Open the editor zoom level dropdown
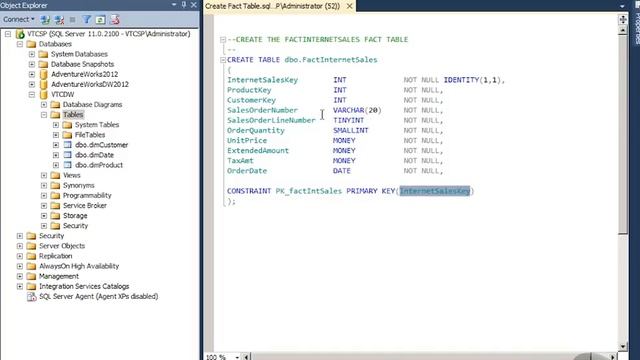640x360 pixels. tap(237, 357)
